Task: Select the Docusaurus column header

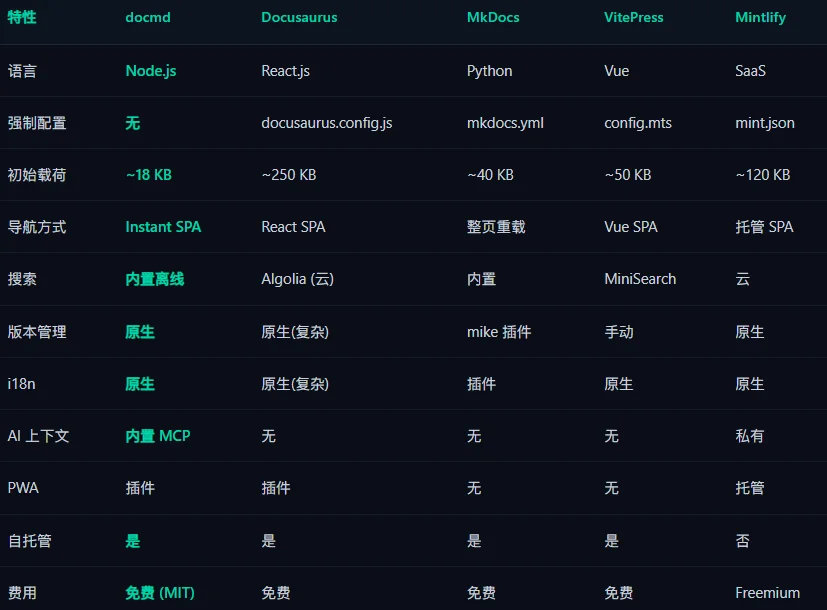Action: pyautogui.click(x=299, y=17)
